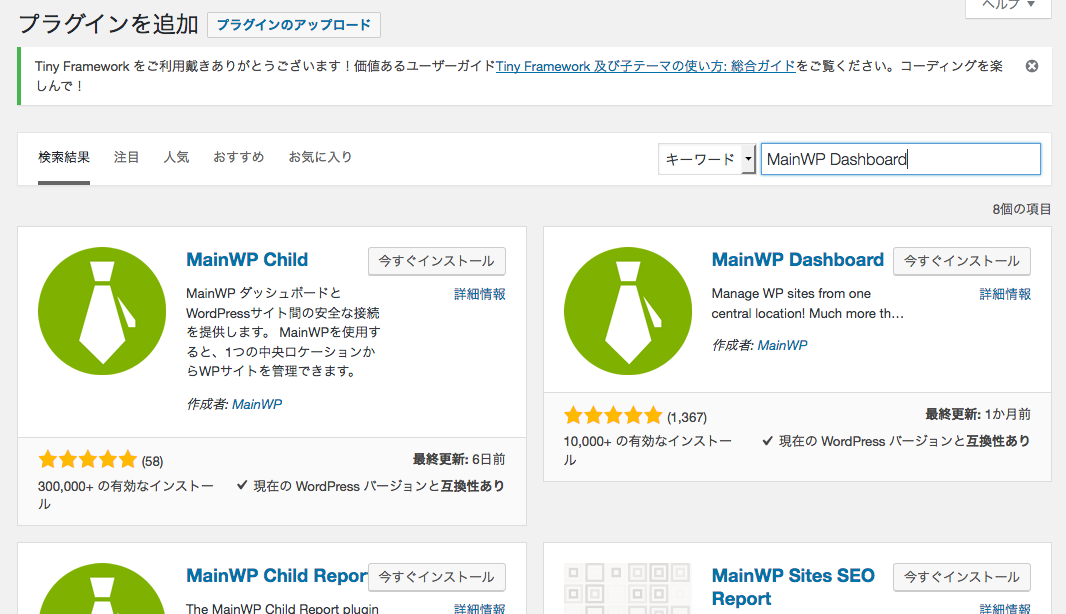
Task: Open the MainWP Child plugin title link
Action: (x=247, y=260)
